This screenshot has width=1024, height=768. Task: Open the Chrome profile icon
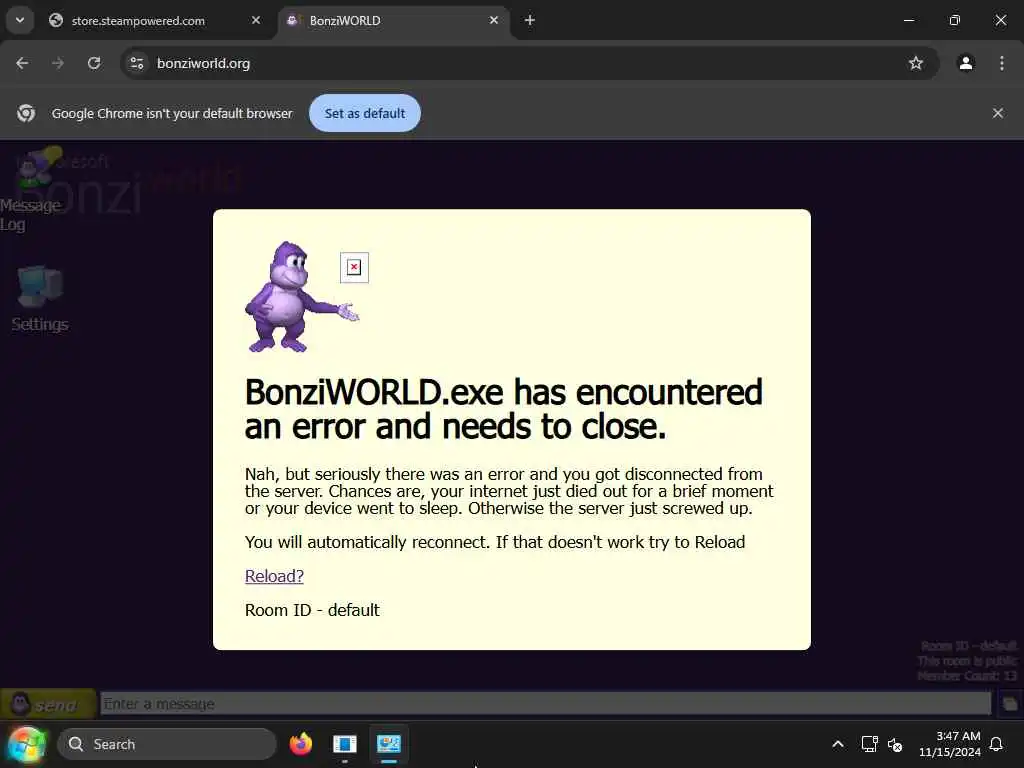pyautogui.click(x=966, y=63)
